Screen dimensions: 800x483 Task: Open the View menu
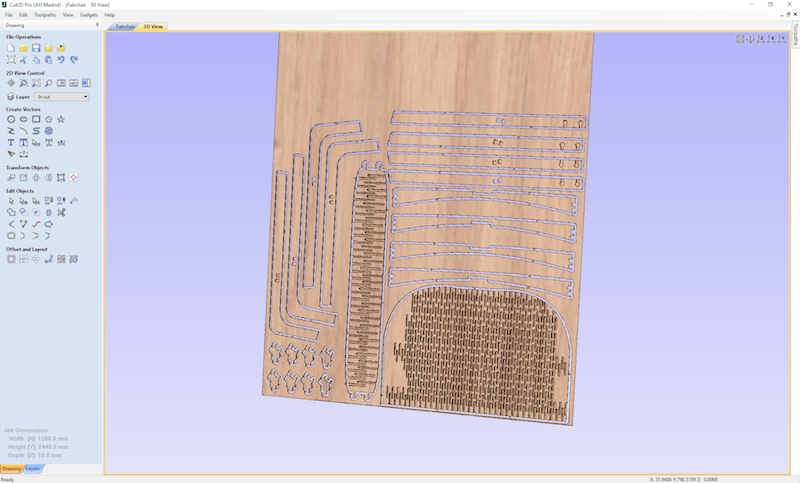(68, 15)
